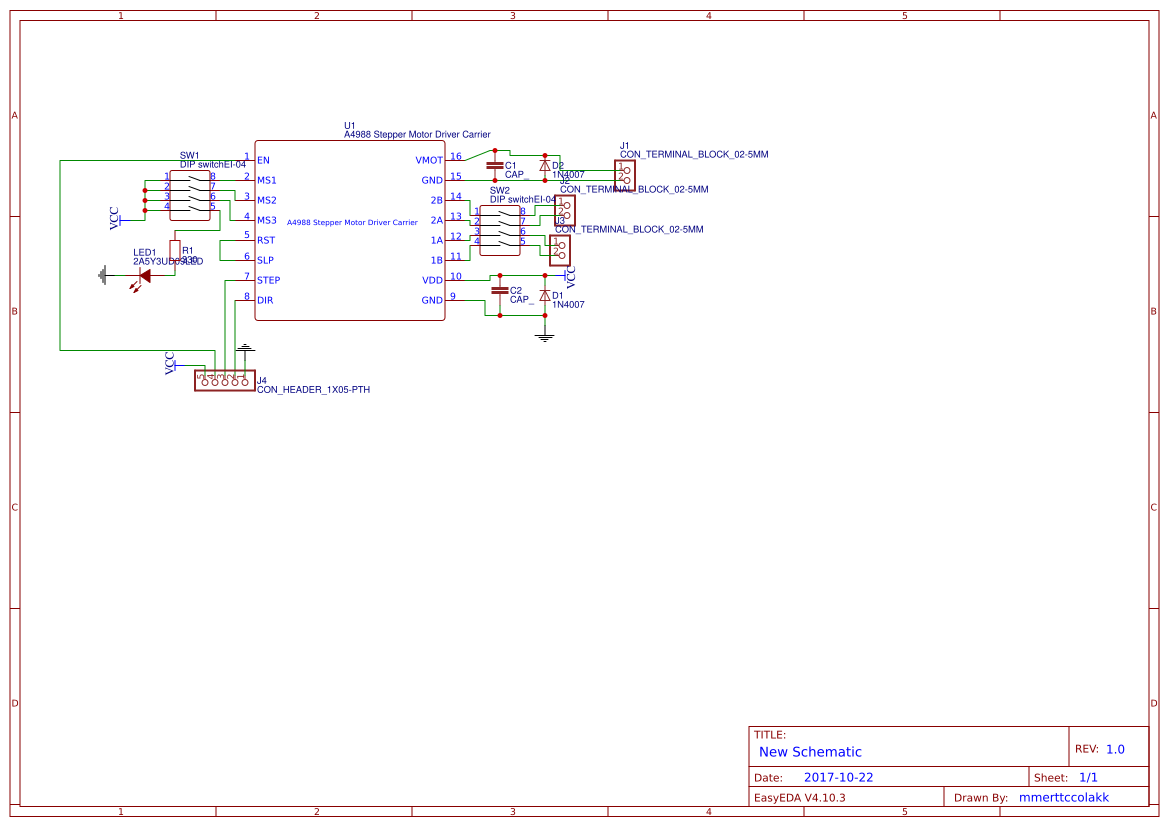Toggle switch position 3 on SW1

(x=196, y=199)
